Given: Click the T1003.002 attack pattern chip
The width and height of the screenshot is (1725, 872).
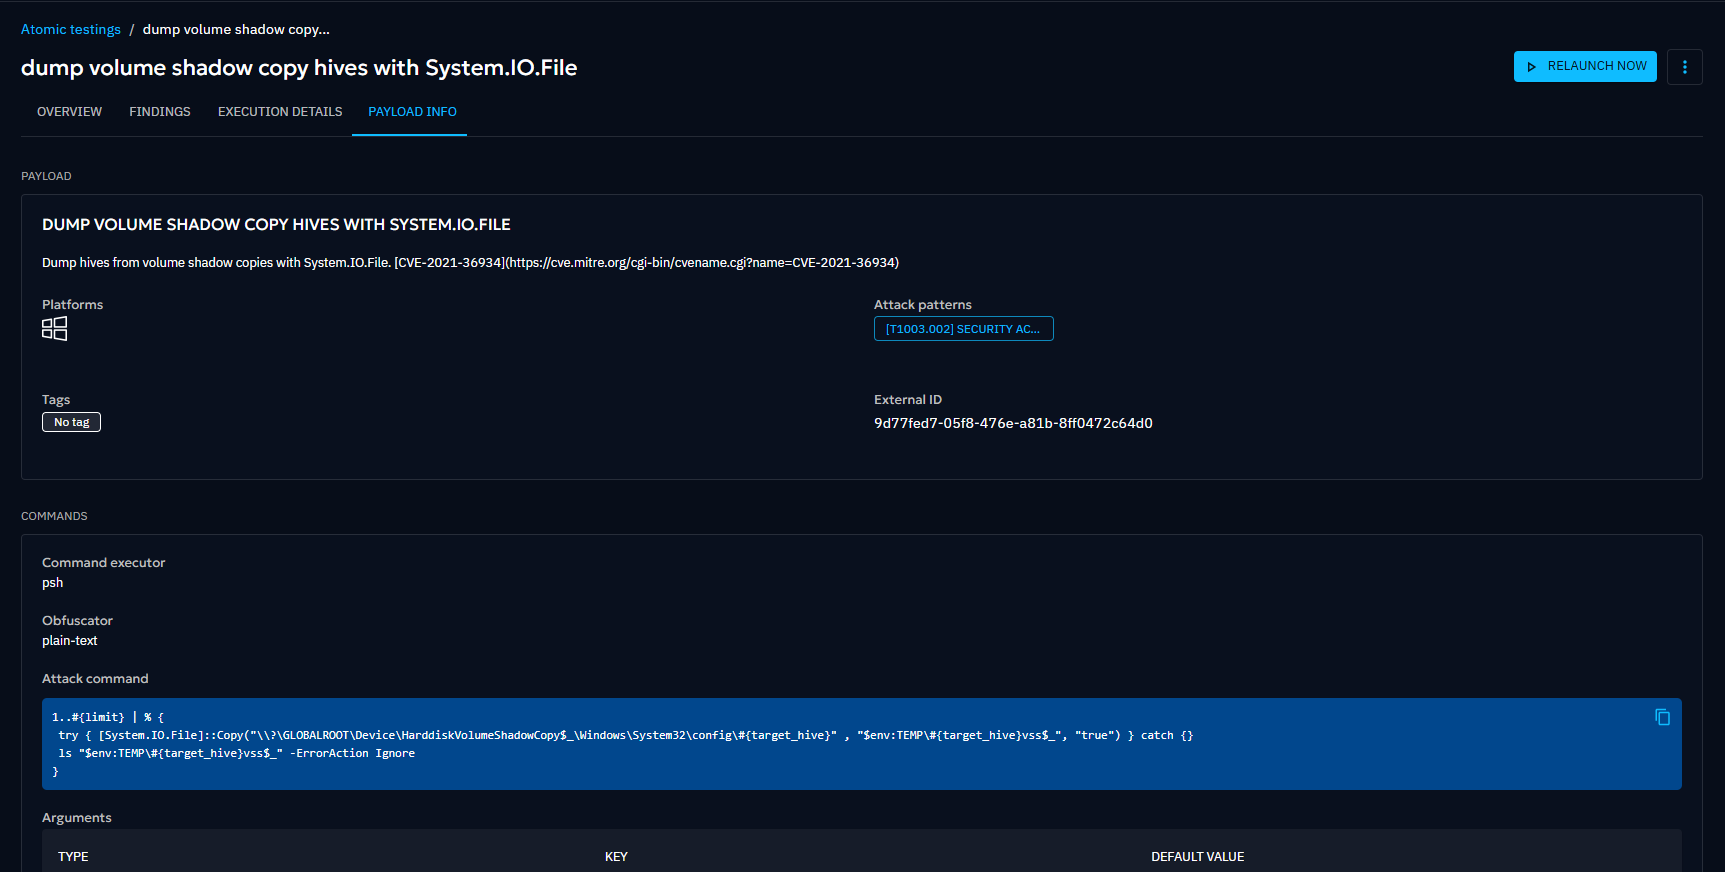Looking at the screenshot, I should tap(963, 329).
